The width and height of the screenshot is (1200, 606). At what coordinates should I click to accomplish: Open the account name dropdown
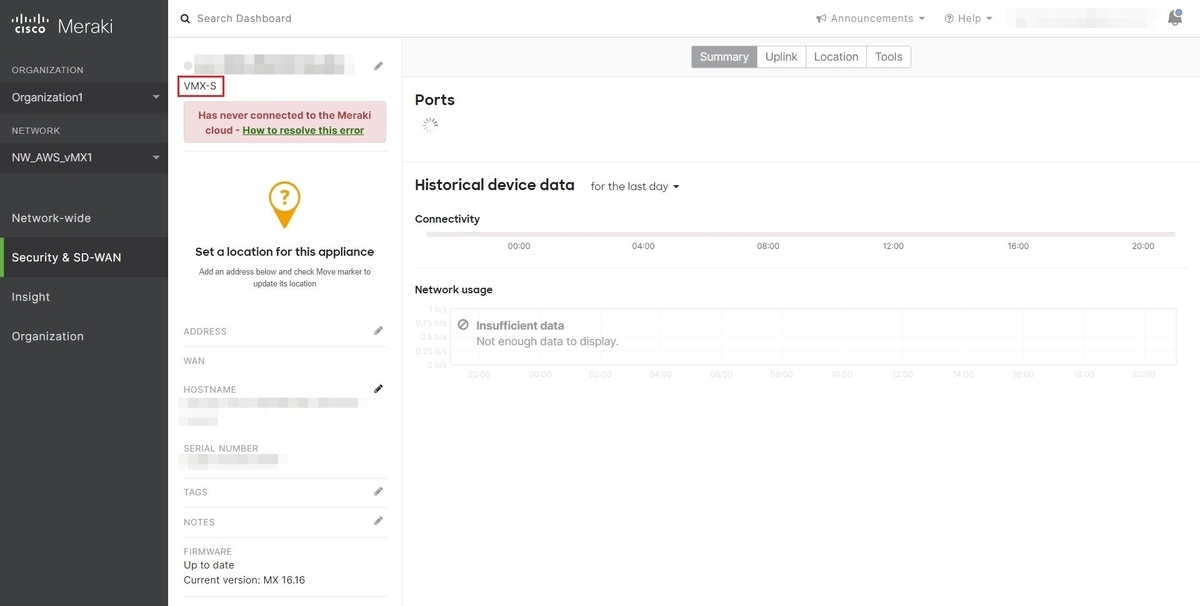pyautogui.click(x=1082, y=18)
